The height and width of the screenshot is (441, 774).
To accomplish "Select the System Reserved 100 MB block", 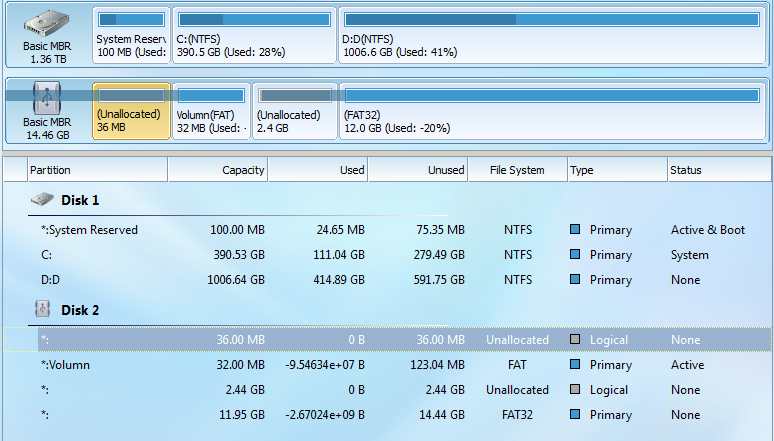I will pyautogui.click(x=132, y=36).
